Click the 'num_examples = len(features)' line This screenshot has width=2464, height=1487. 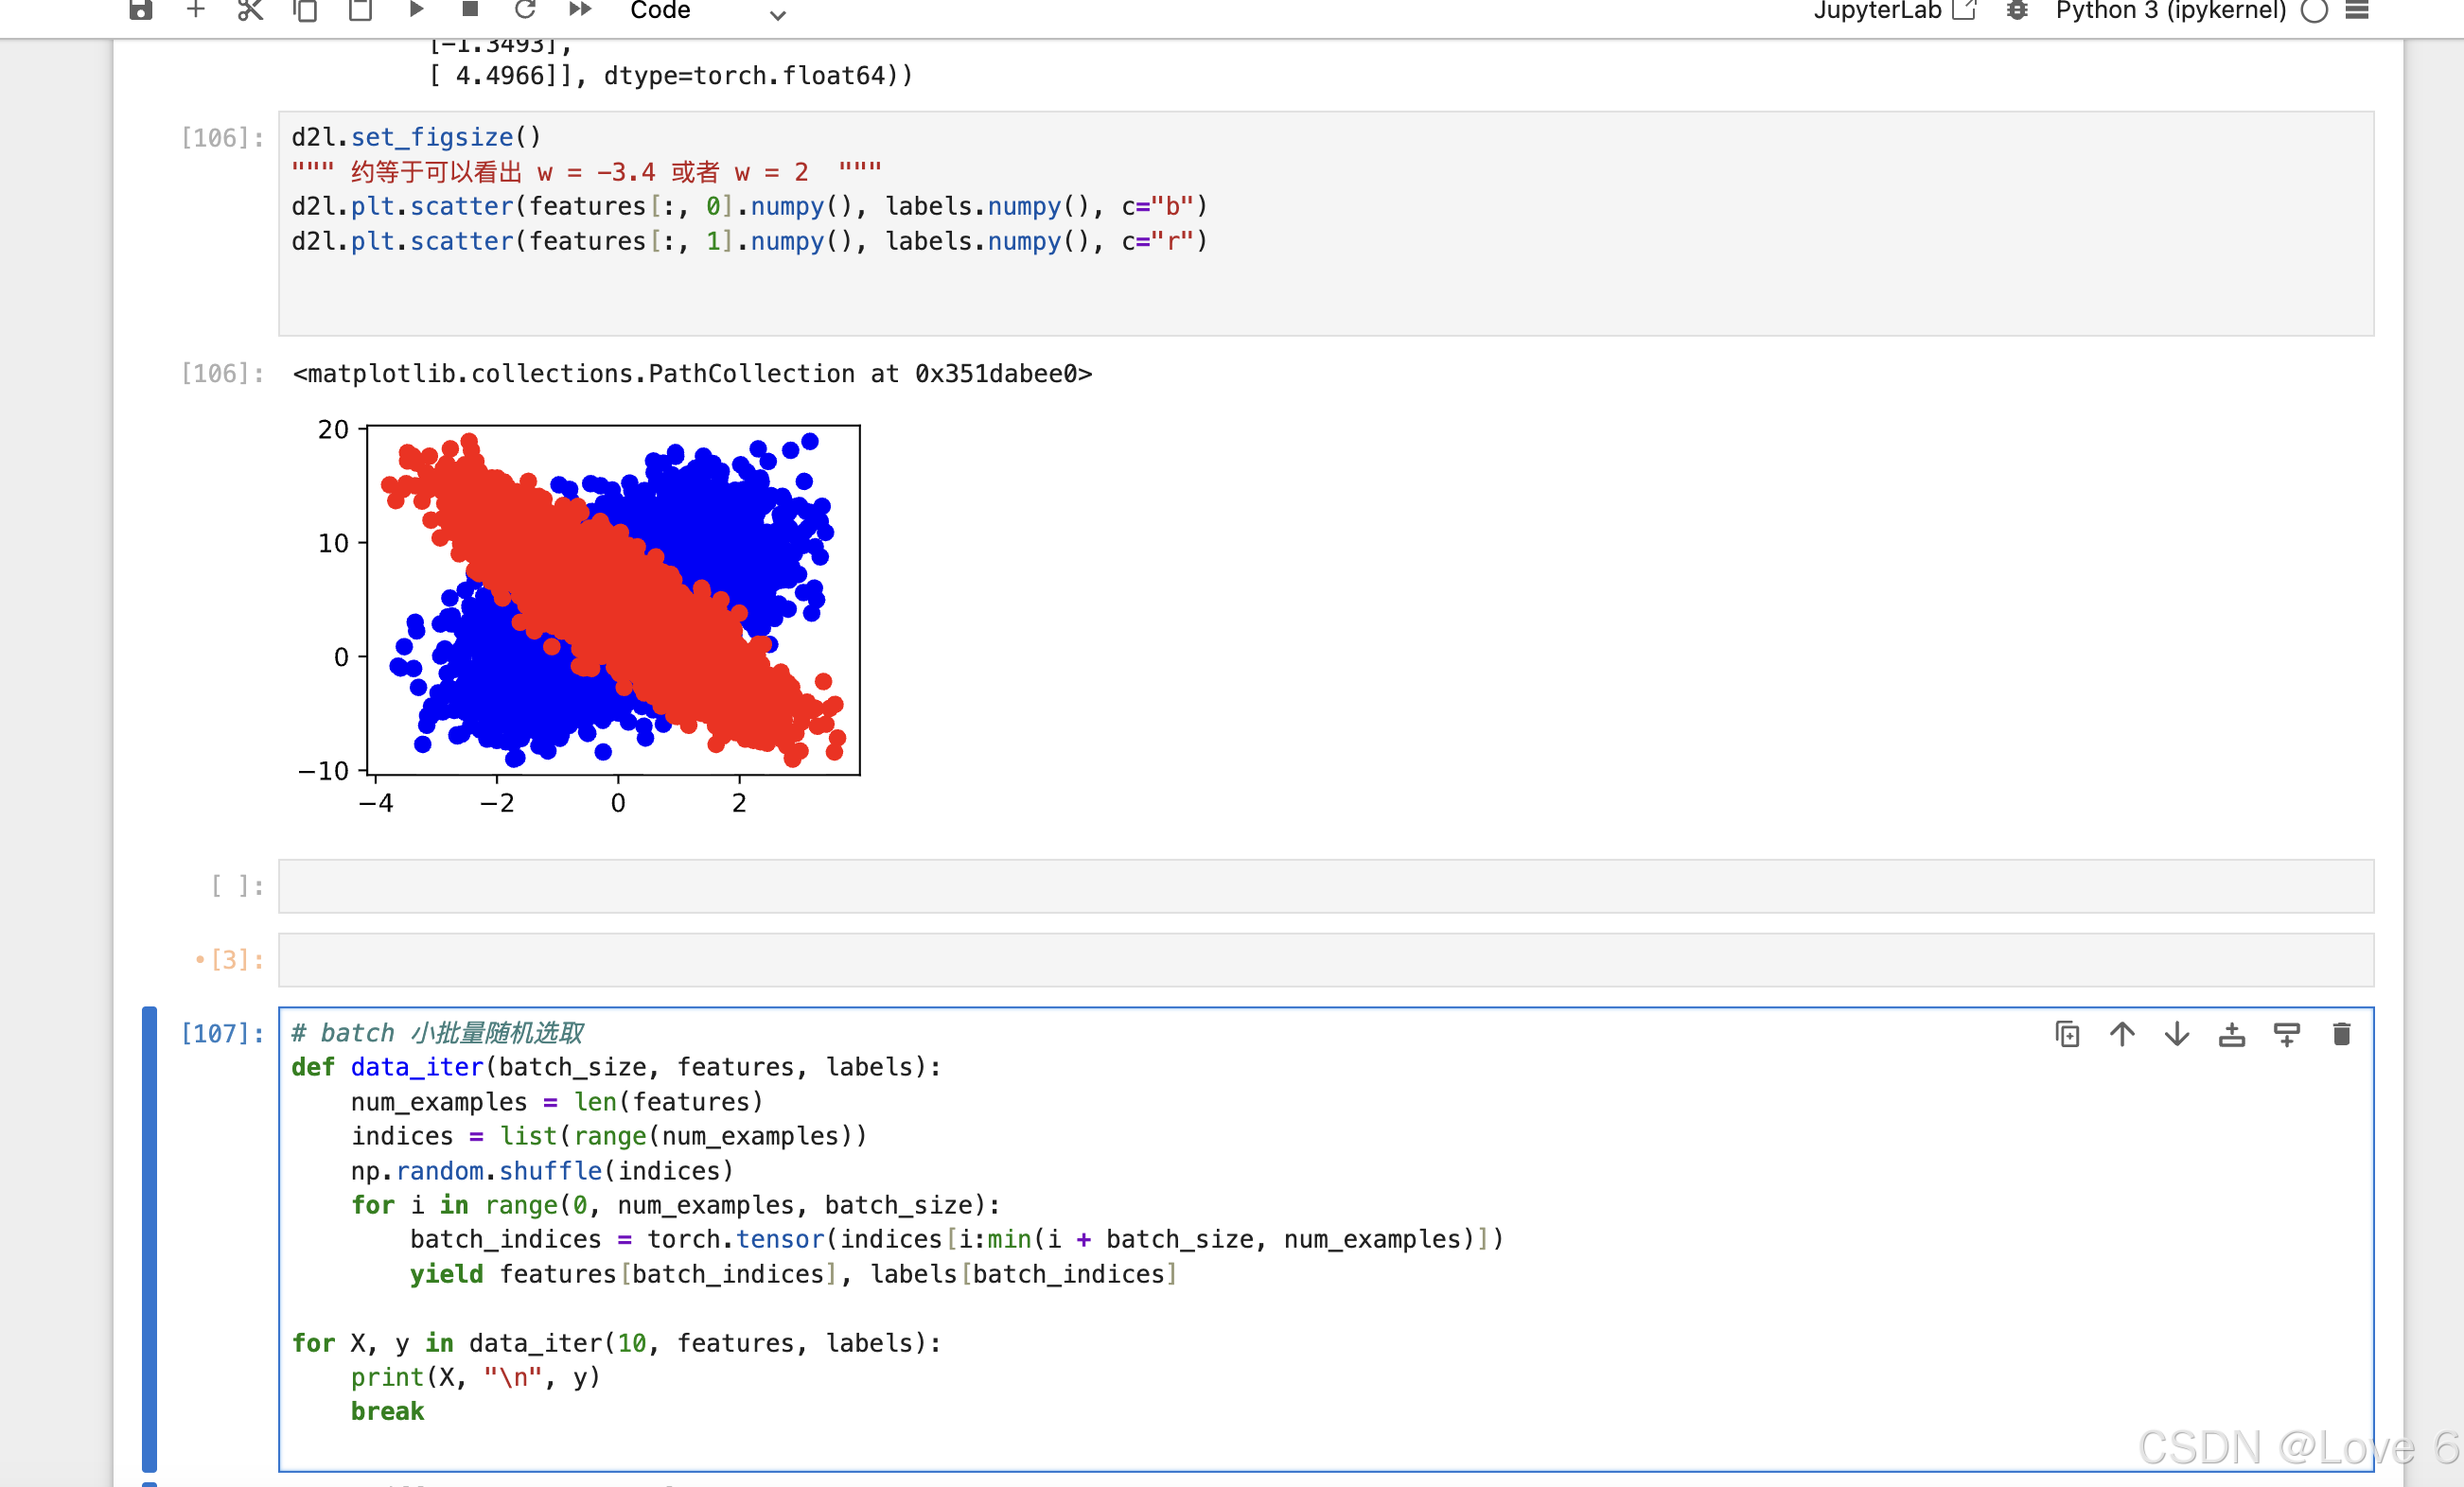(x=557, y=1102)
